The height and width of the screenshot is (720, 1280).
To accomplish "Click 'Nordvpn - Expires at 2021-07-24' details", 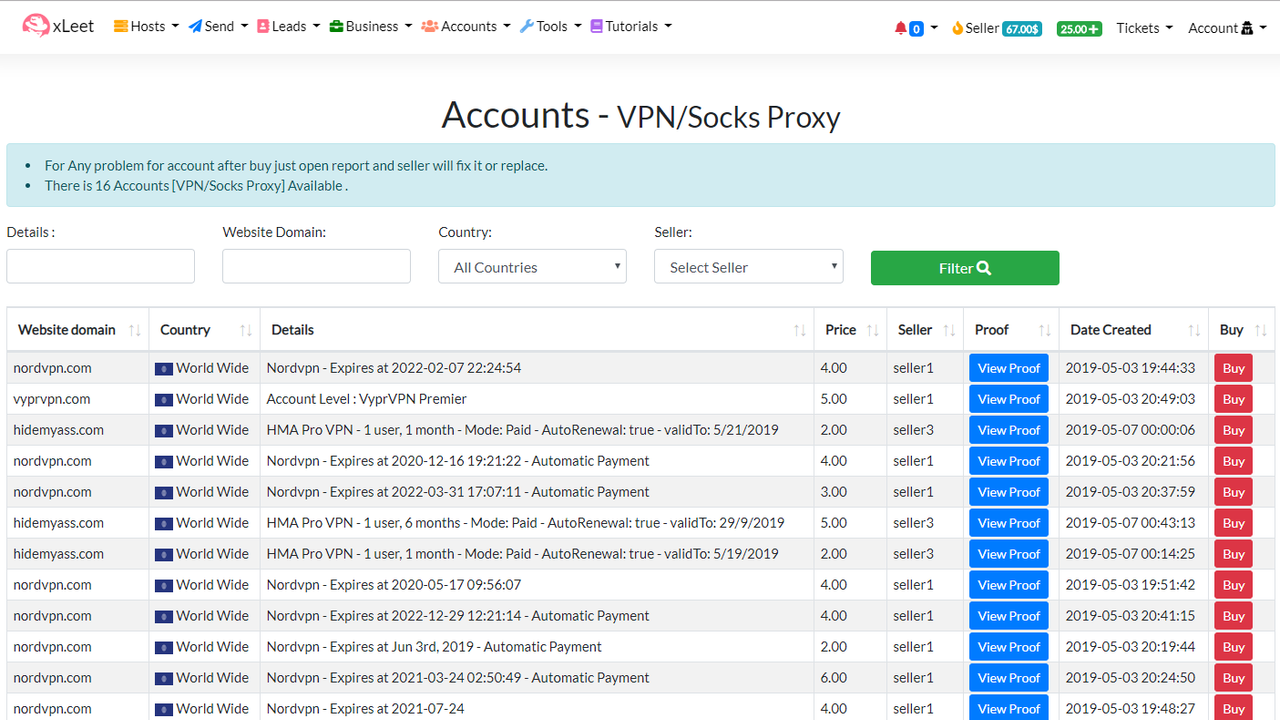I will click(366, 709).
